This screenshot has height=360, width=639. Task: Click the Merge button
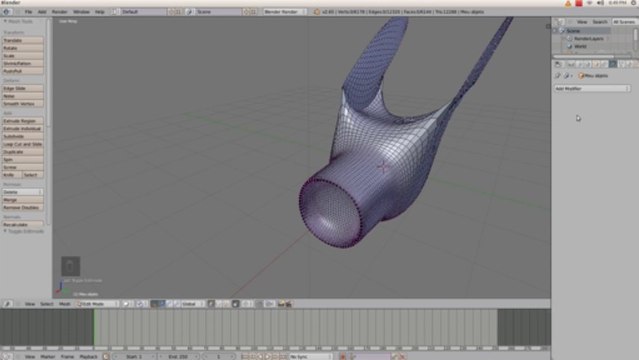click(23, 200)
